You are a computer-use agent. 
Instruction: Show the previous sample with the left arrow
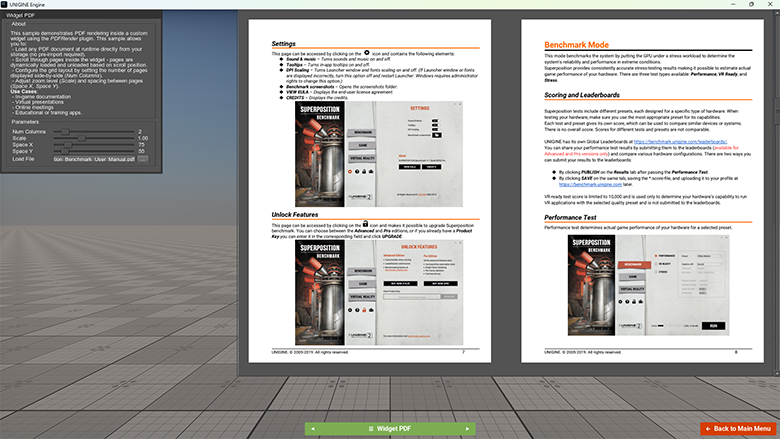pos(313,429)
